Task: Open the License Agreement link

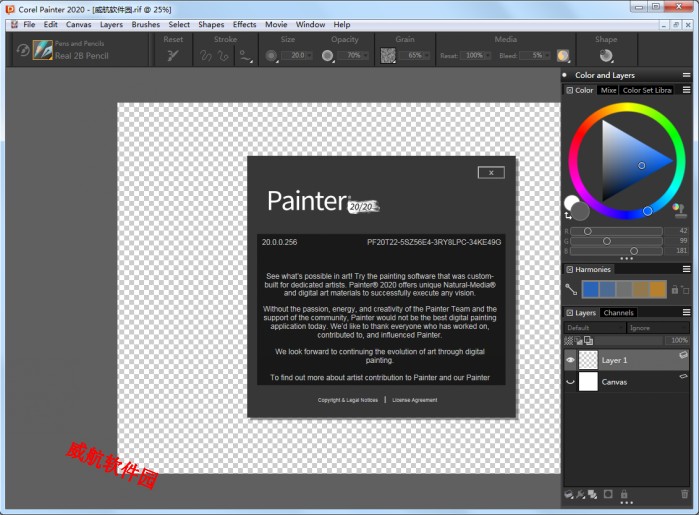Action: [415, 400]
